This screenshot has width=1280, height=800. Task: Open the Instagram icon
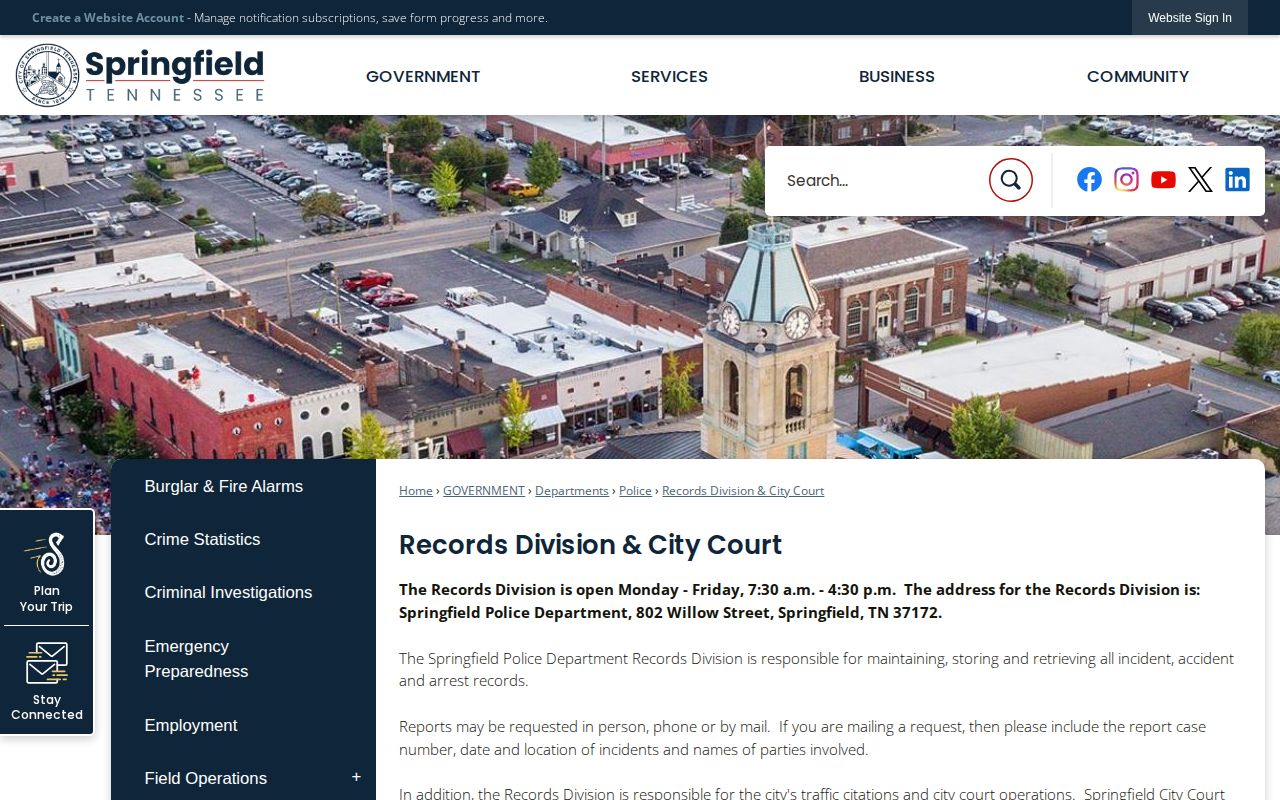click(1126, 180)
